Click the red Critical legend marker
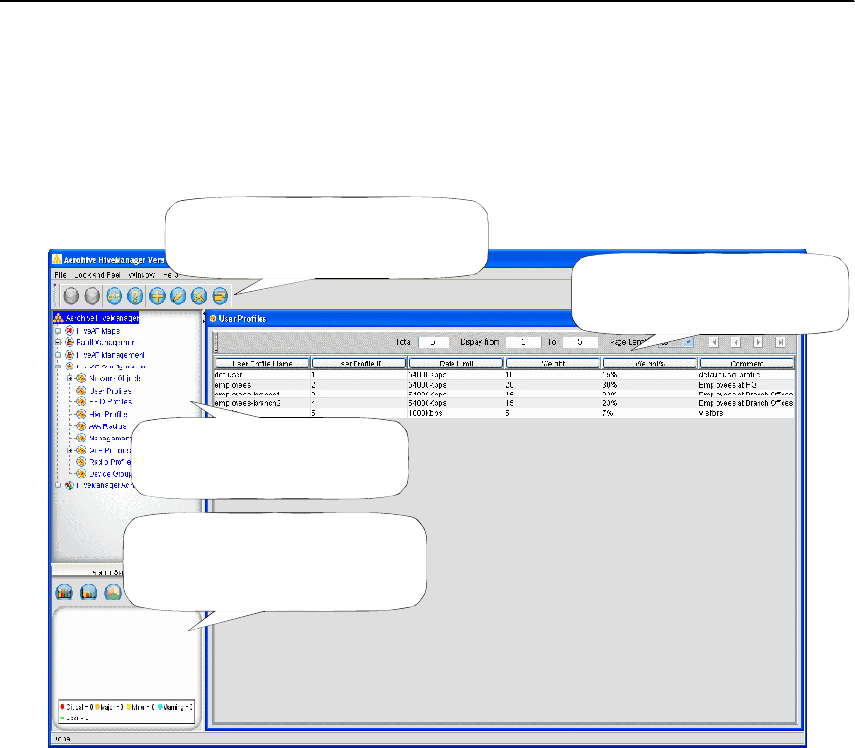Viewport: 855px width, 748px height. 63,707
